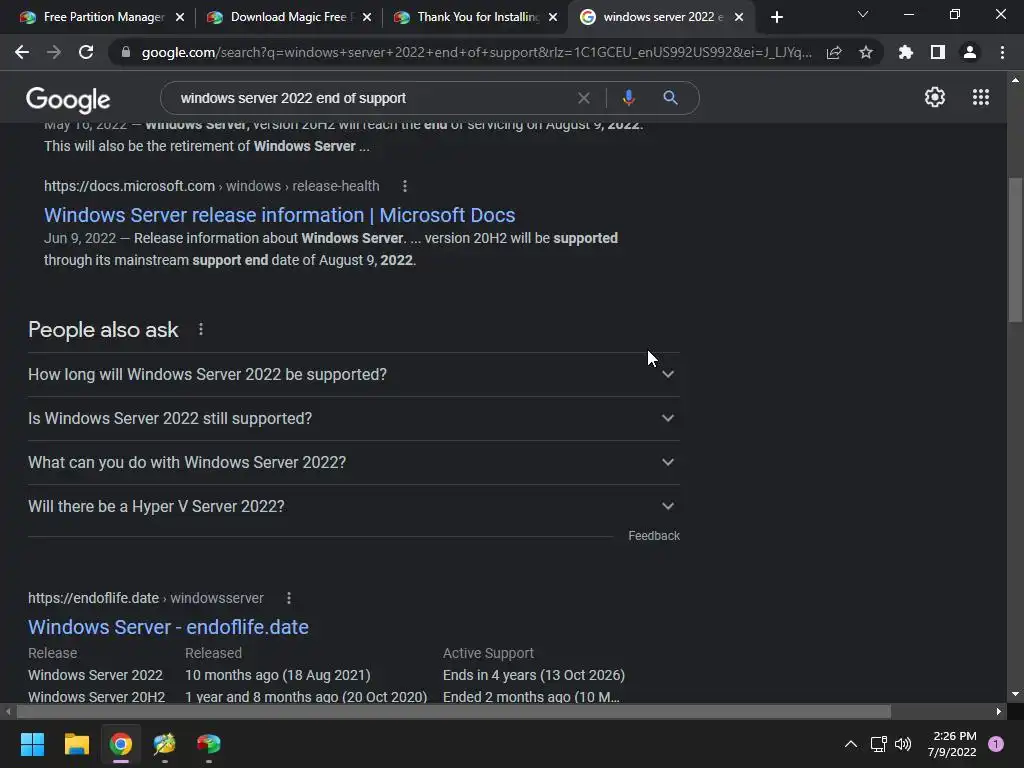Screen dimensions: 1024x768
Task: Expand What can you do with Windows Server 2022
Action: [x=353, y=462]
